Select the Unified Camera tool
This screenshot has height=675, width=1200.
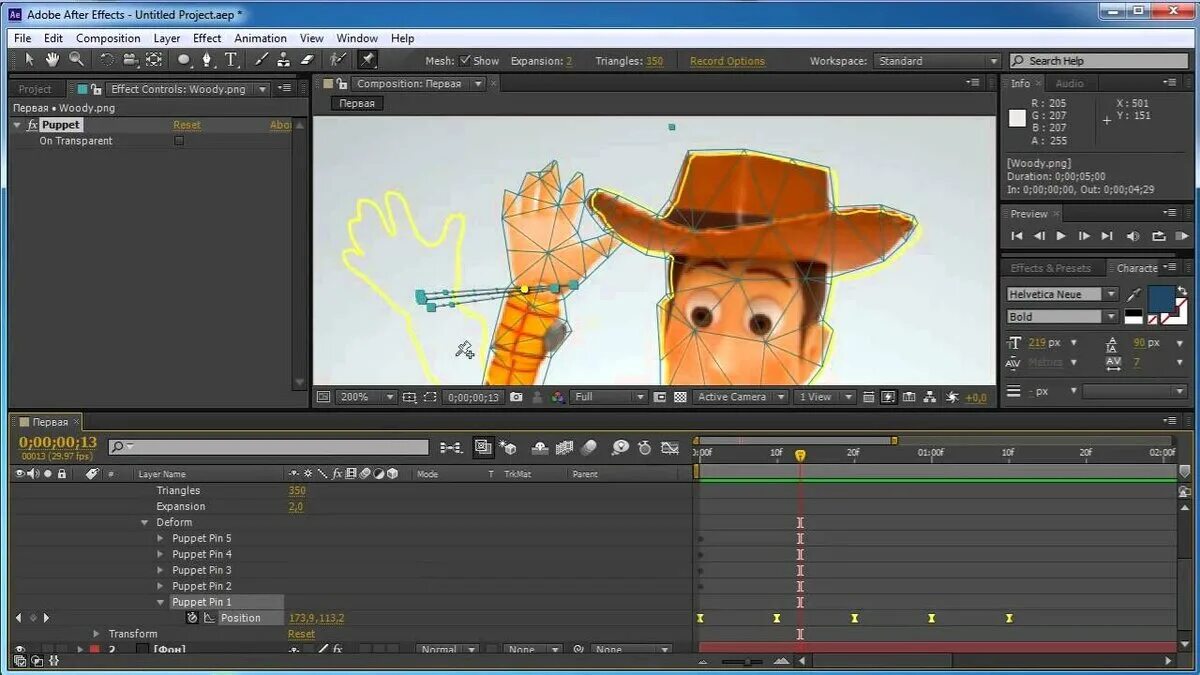point(130,60)
